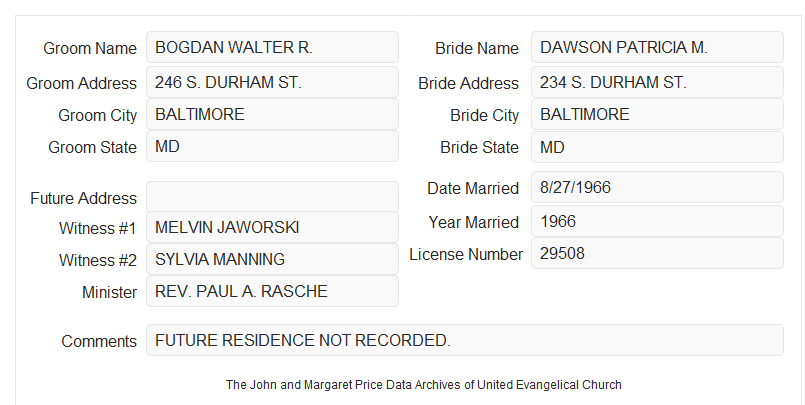Viewport: 805px width, 405px height.
Task: Click the Bride State field
Action: [x=657, y=147]
